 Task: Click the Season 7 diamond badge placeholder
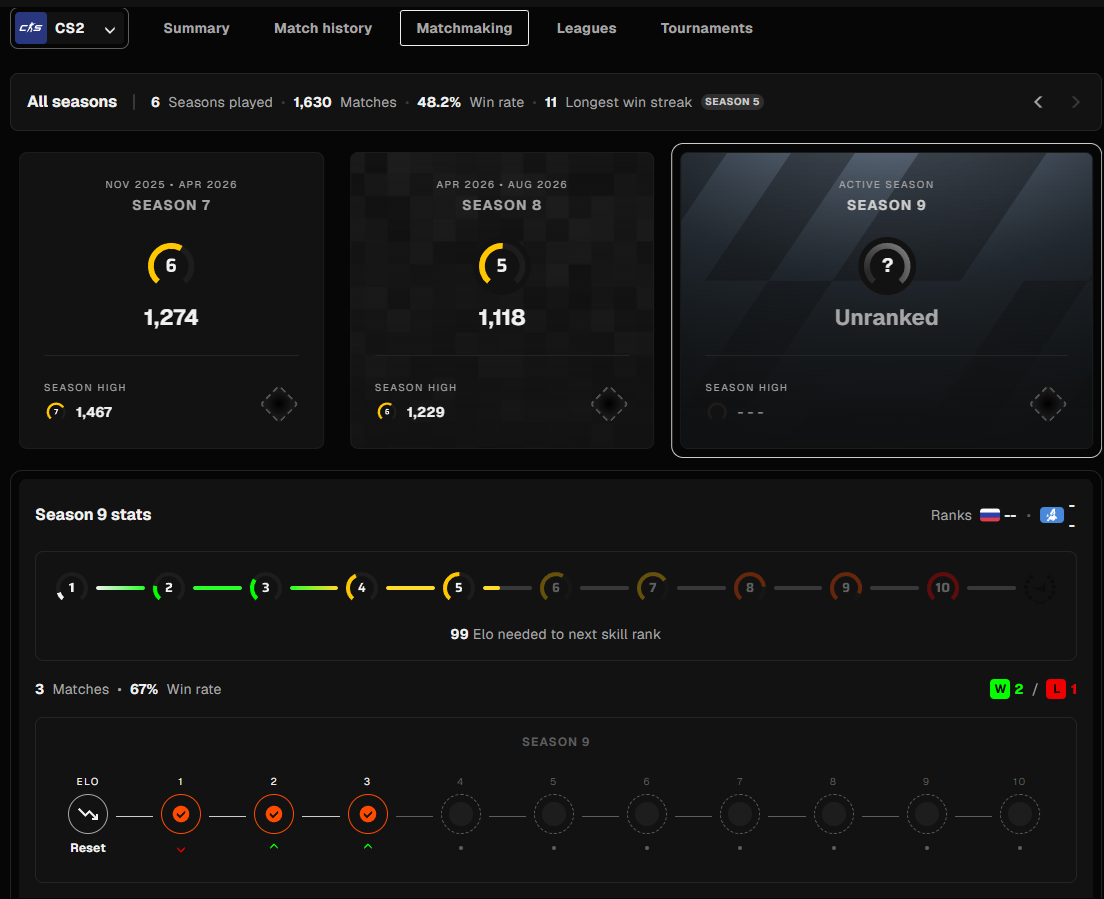click(279, 404)
